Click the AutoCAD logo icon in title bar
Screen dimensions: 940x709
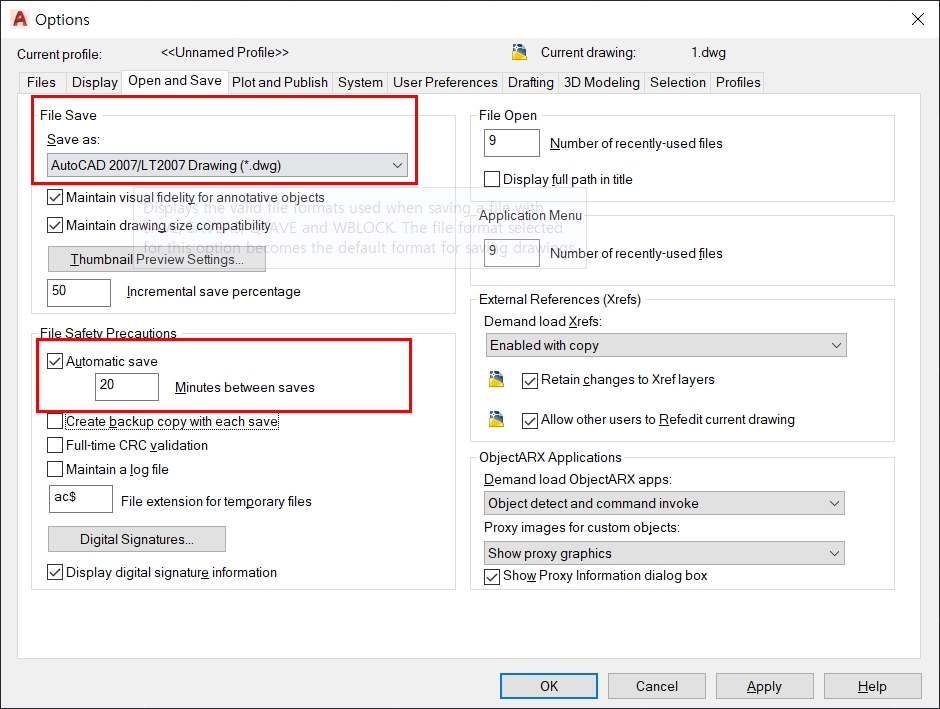point(20,19)
